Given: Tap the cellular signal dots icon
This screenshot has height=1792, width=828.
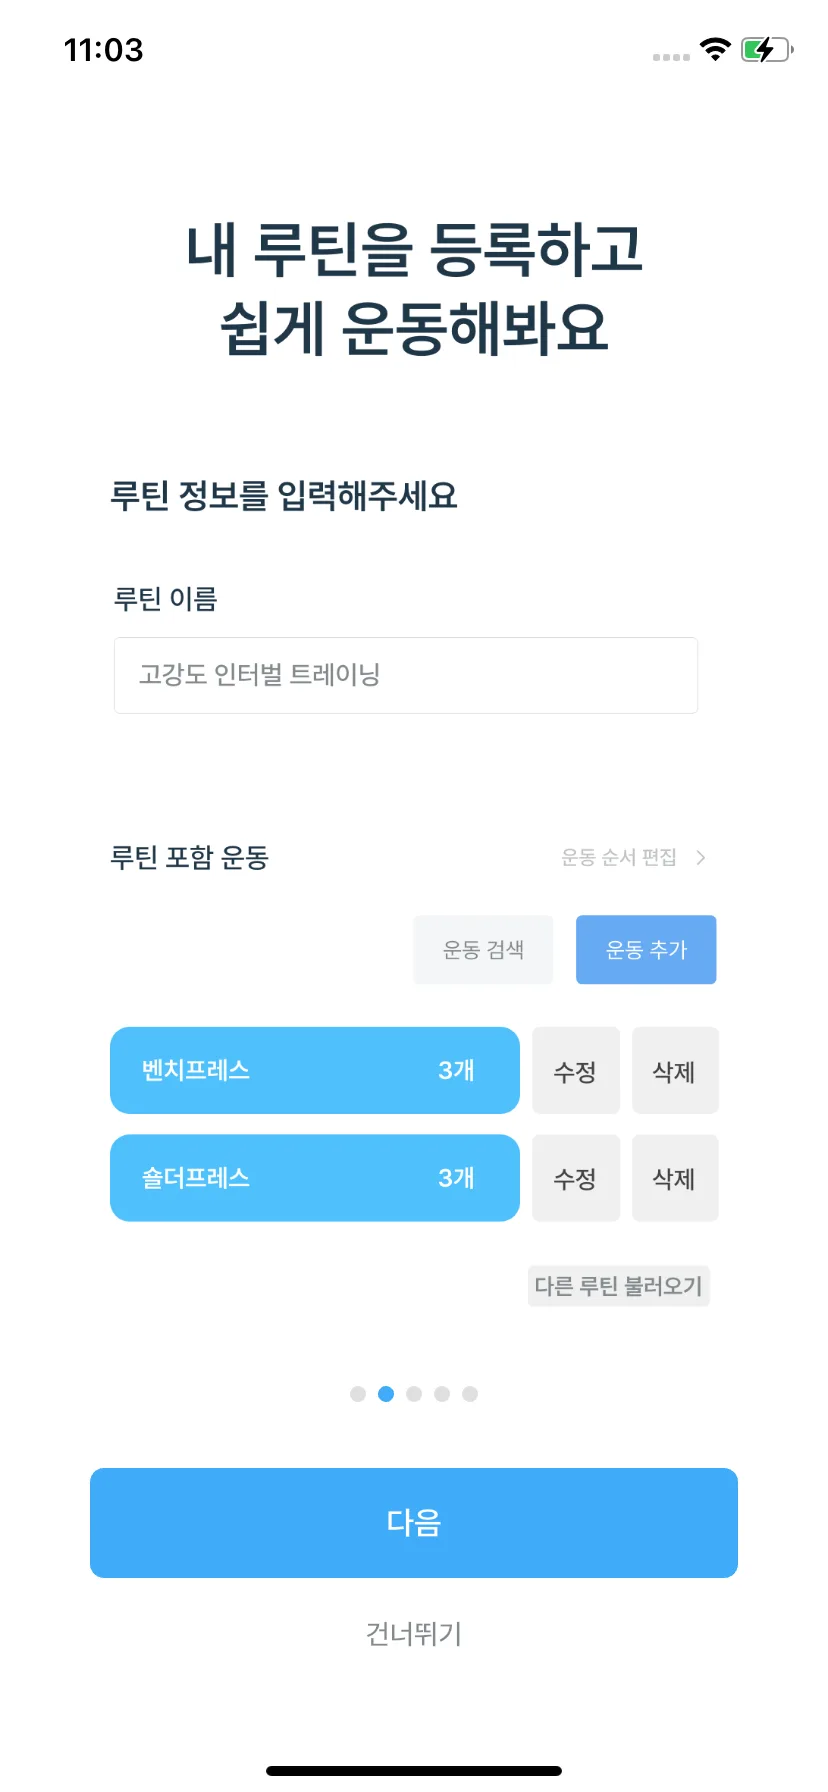Looking at the screenshot, I should [671, 57].
